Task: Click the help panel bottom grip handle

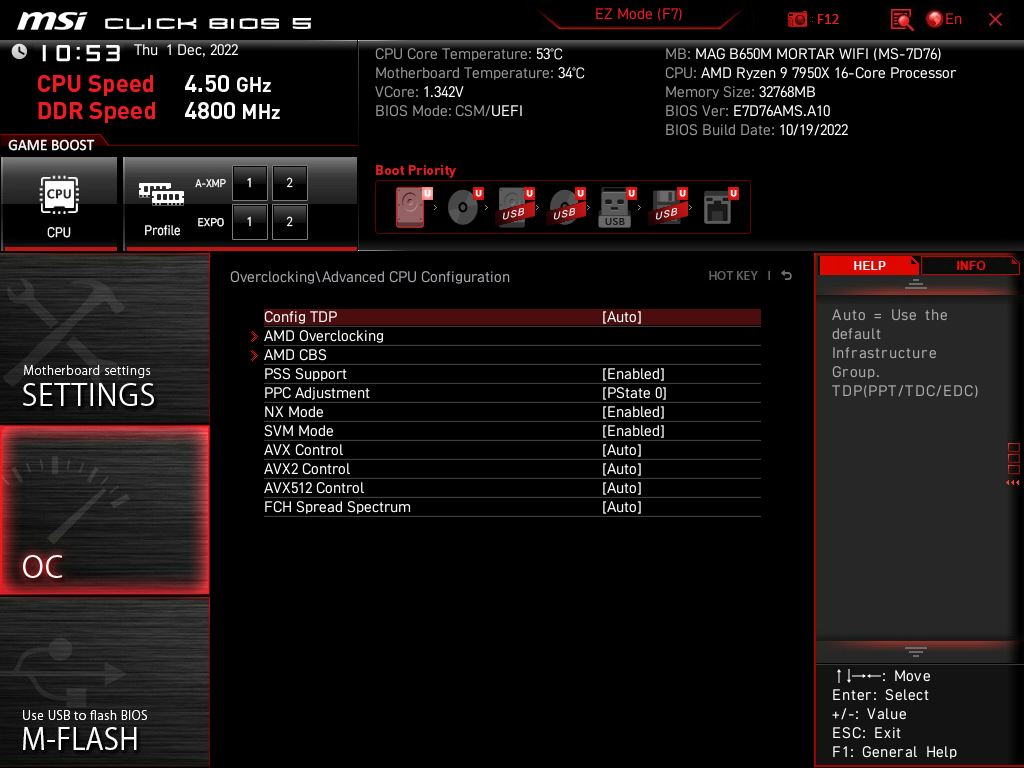Action: click(x=916, y=651)
